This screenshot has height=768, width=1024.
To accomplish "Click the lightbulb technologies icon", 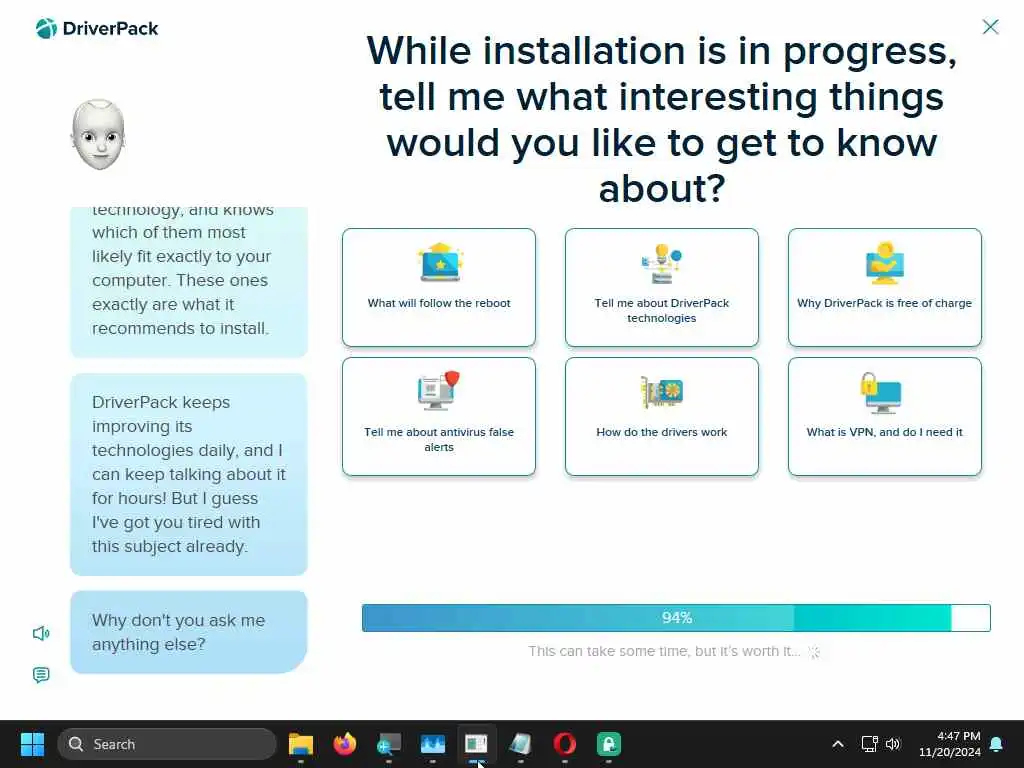I will (662, 263).
